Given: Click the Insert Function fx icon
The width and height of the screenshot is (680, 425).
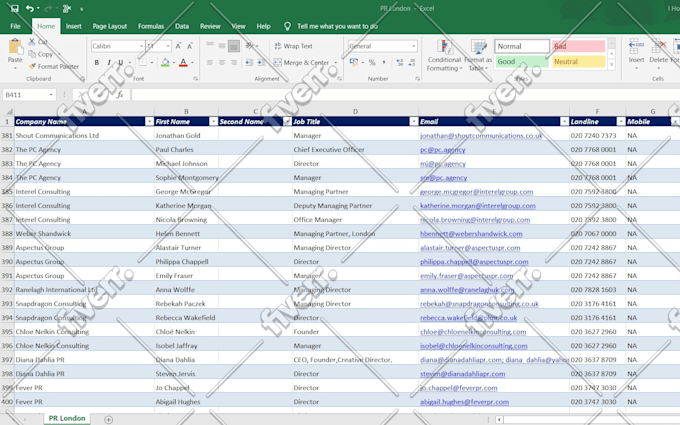Looking at the screenshot, I should click(x=120, y=95).
